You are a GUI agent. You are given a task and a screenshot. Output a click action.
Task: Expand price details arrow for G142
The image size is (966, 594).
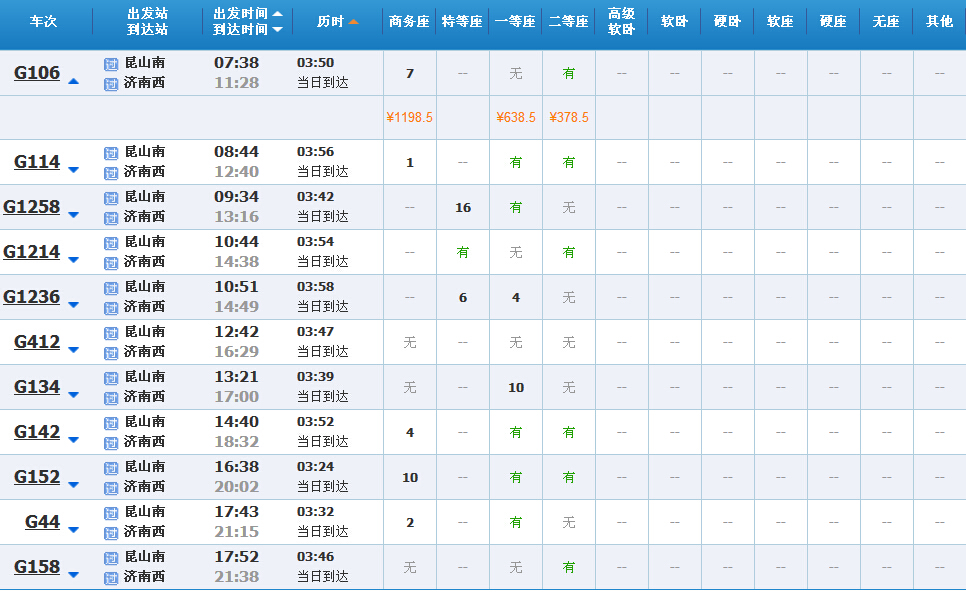click(73, 440)
